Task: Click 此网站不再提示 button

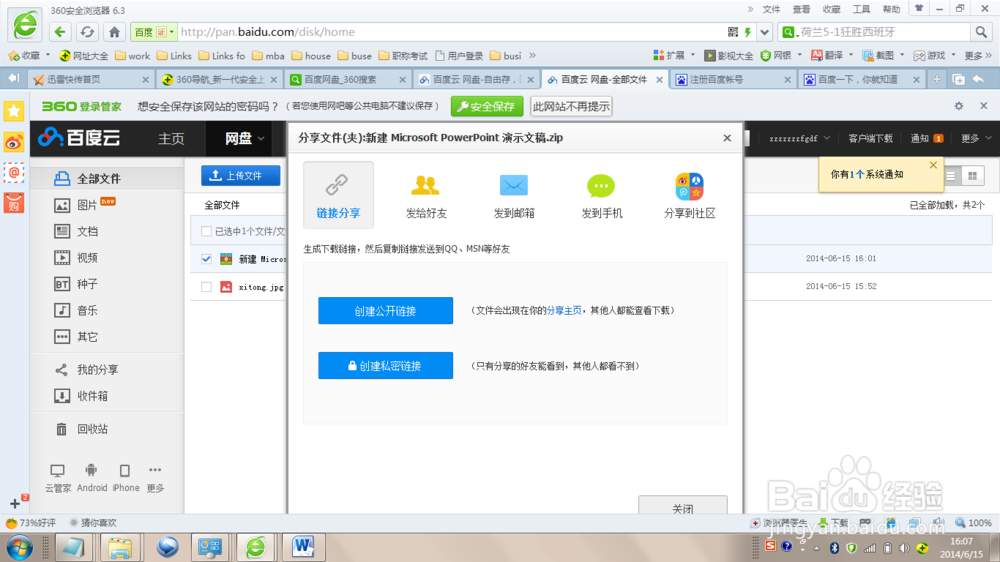Action: 571,107
